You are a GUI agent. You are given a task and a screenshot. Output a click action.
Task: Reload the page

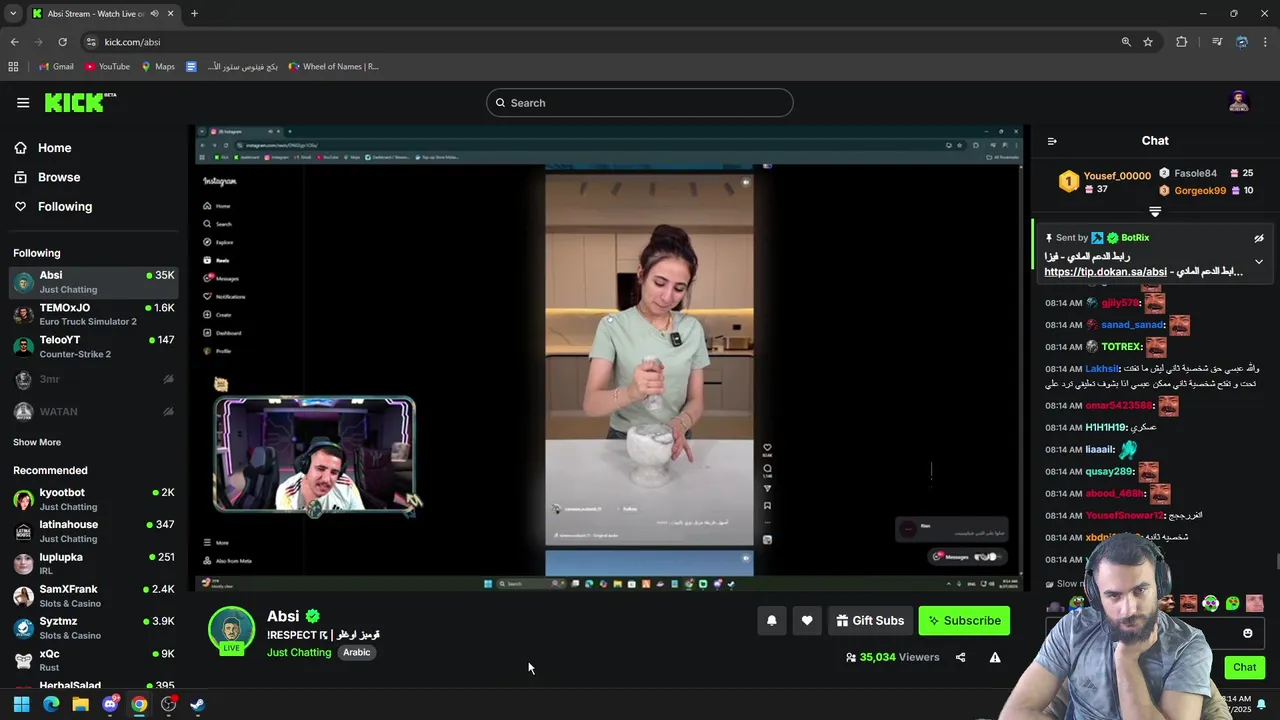click(x=62, y=42)
